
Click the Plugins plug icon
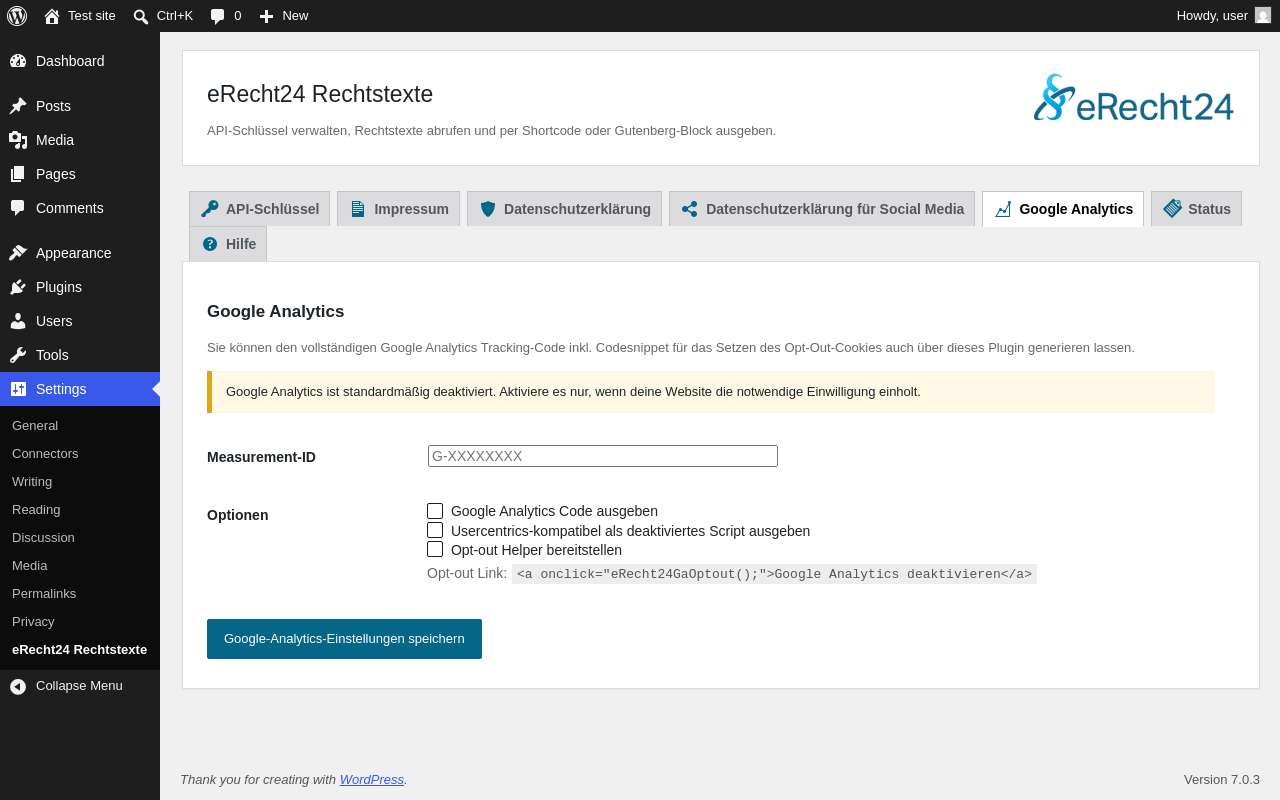18,287
